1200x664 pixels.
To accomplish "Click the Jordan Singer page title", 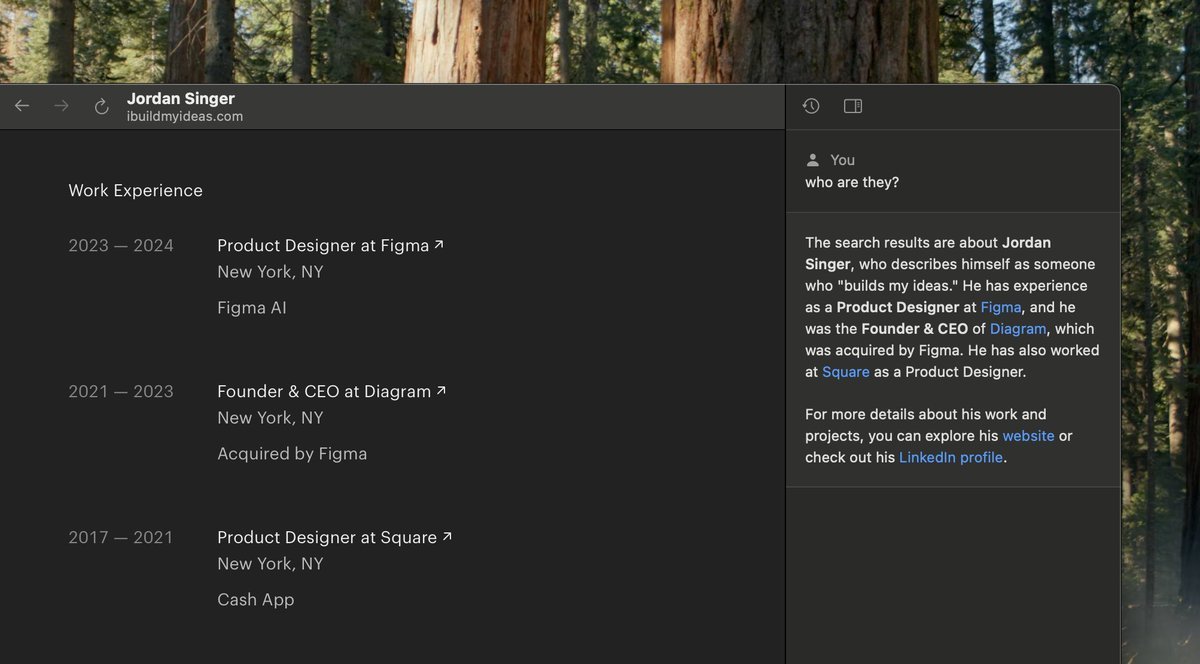I will (x=180, y=98).
